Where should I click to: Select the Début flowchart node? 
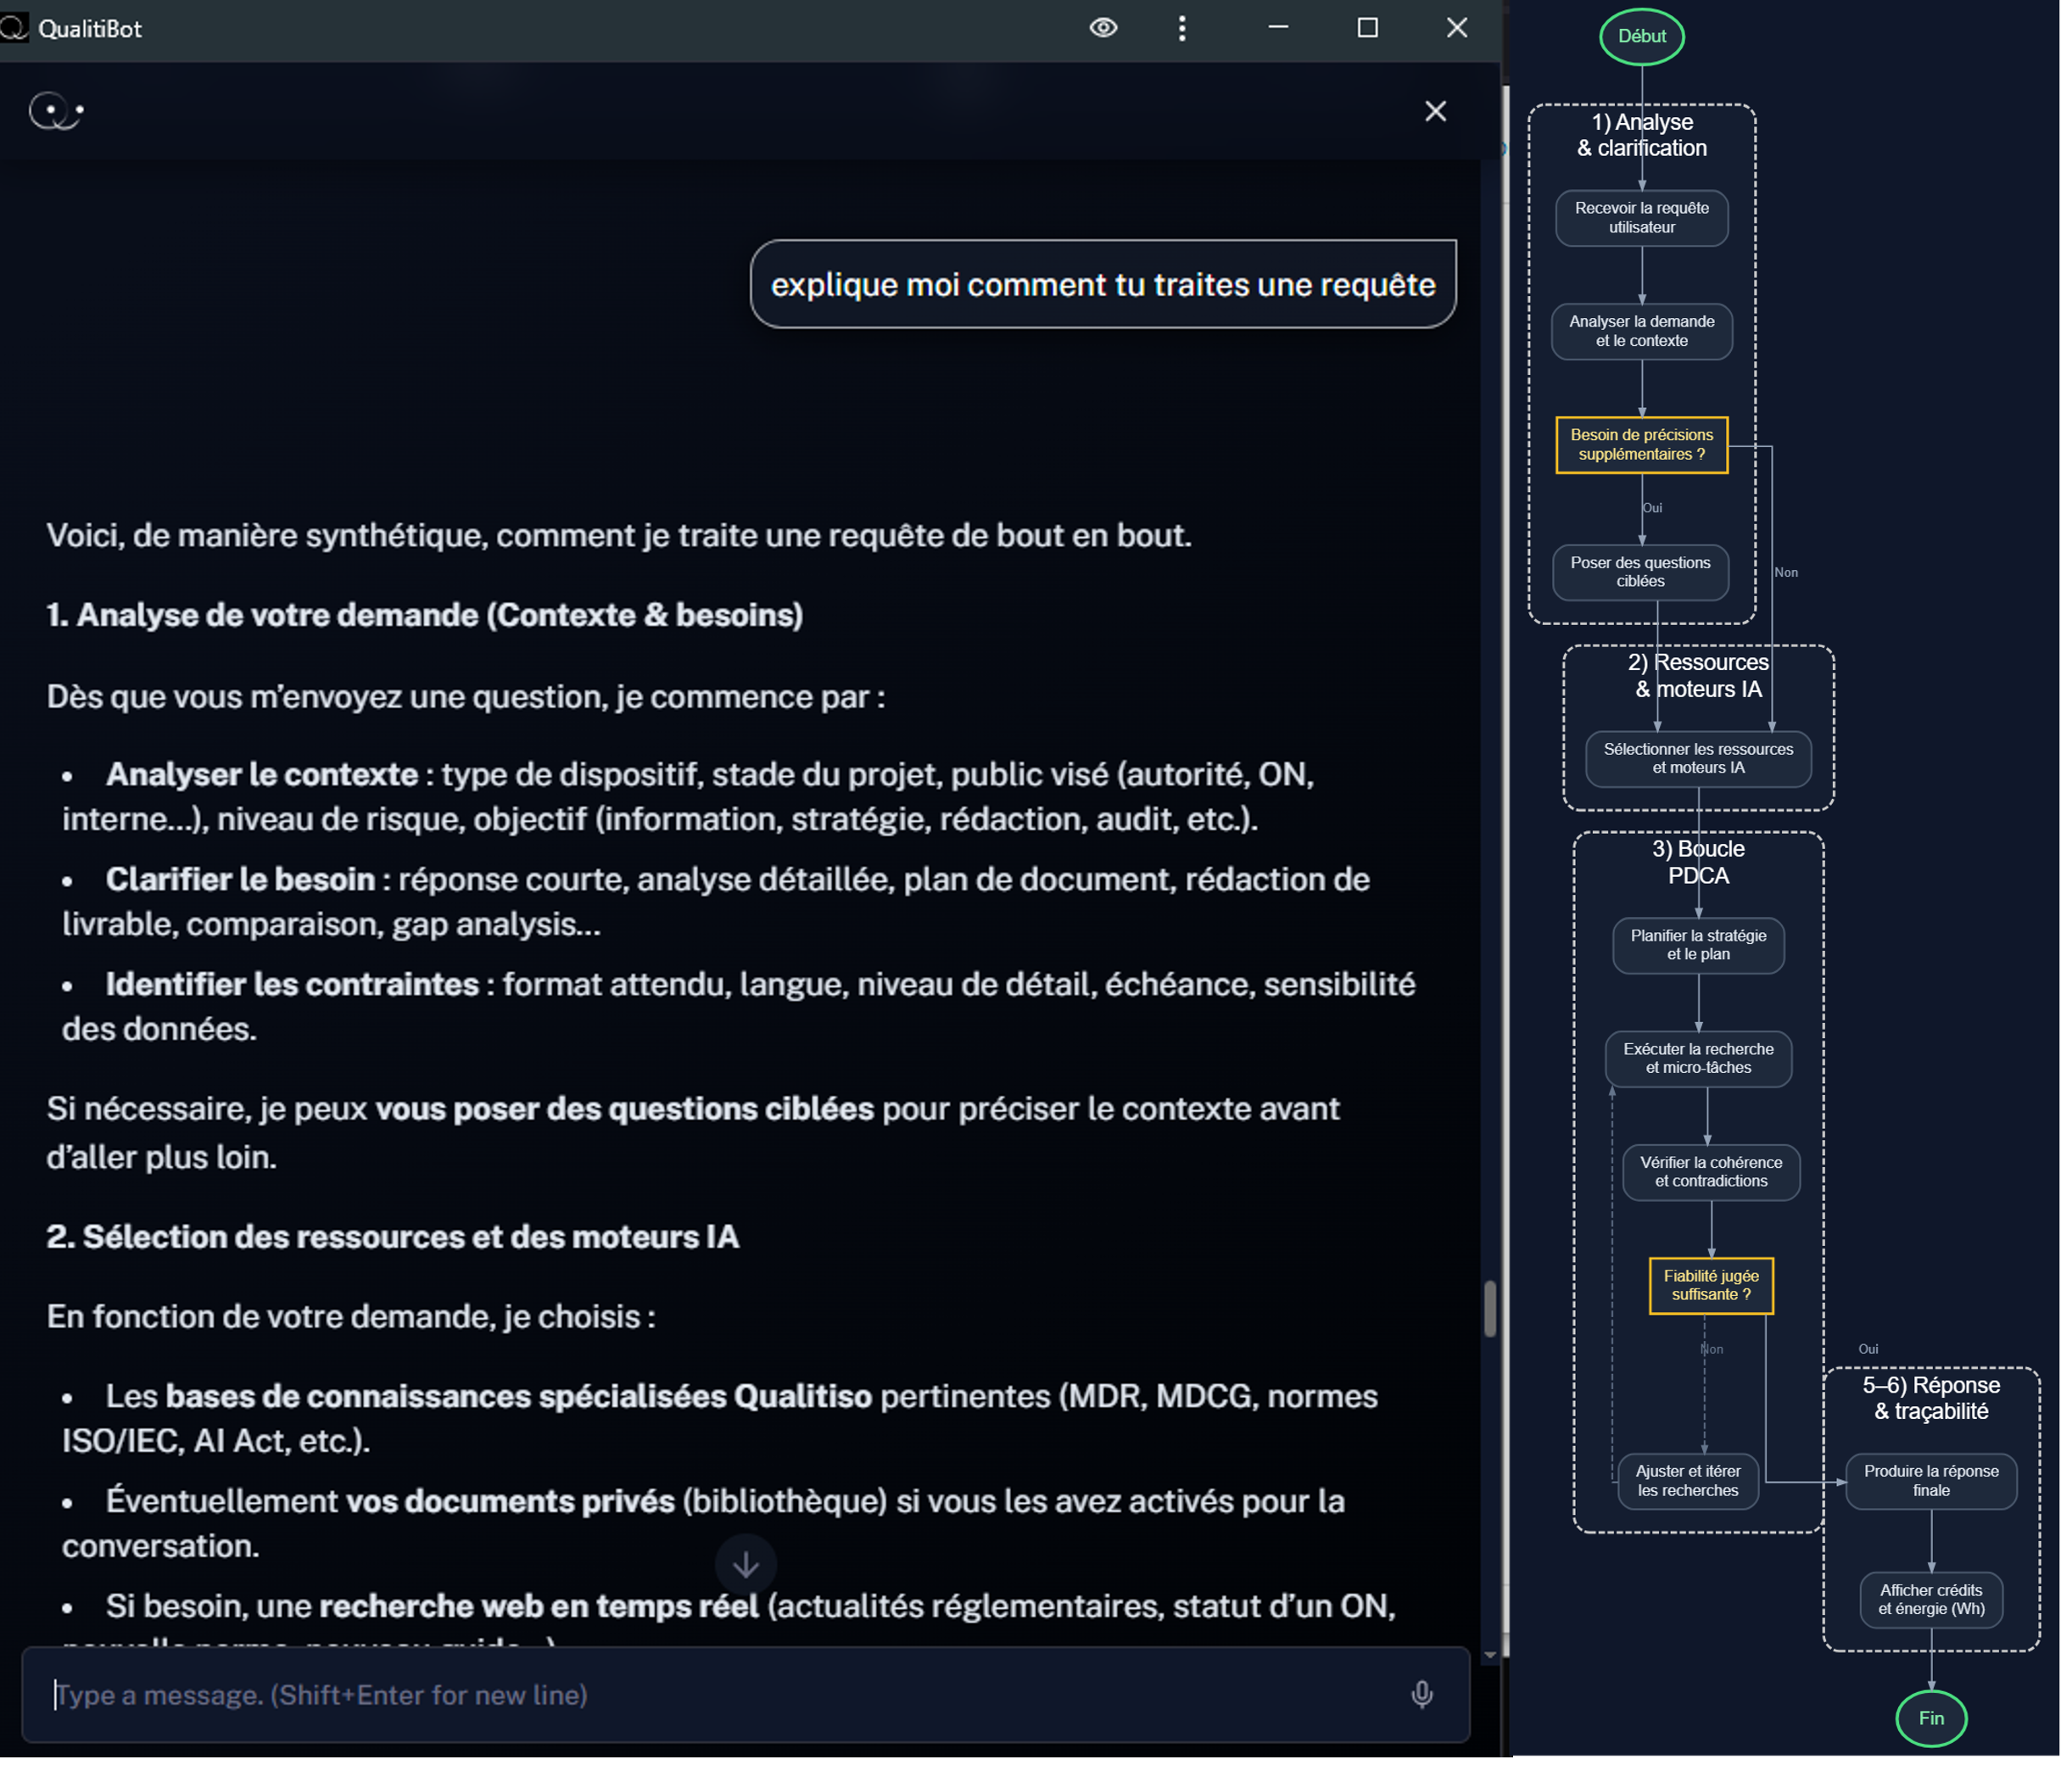click(1642, 36)
